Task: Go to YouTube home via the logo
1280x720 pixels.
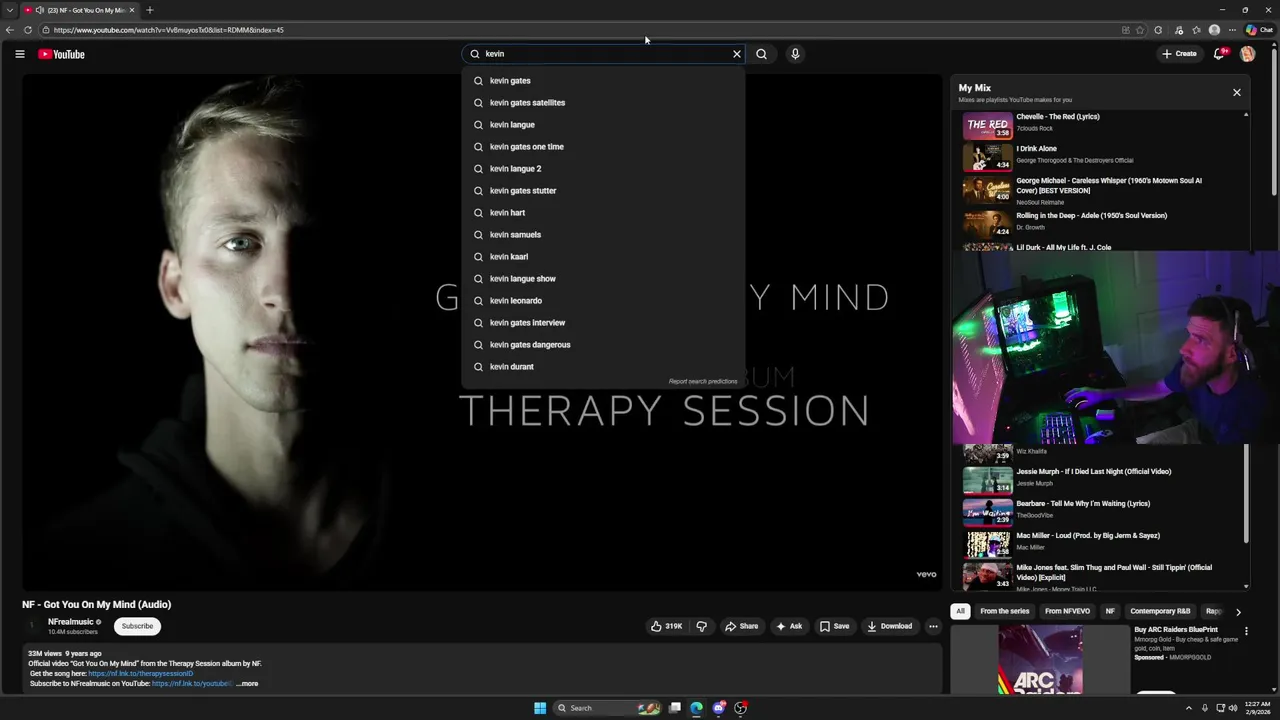Action: [61, 54]
